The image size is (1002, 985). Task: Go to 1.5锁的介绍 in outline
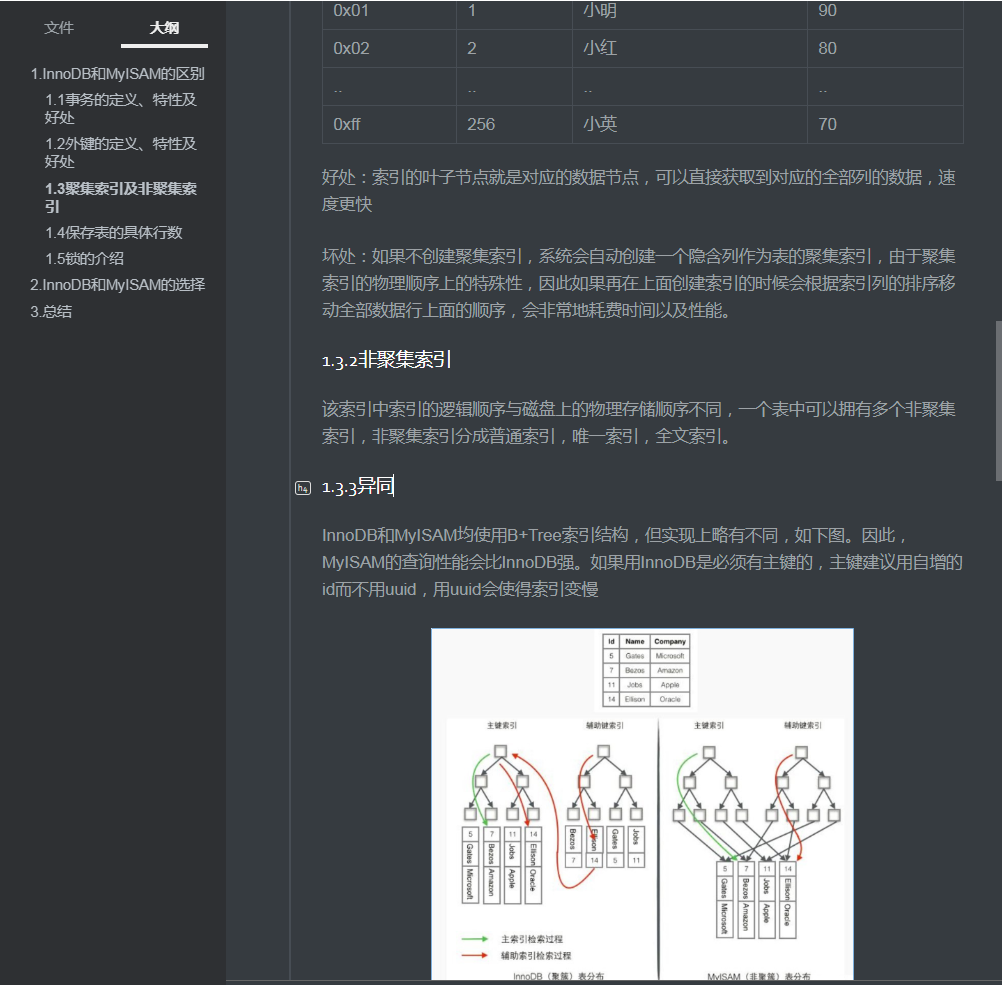84,259
